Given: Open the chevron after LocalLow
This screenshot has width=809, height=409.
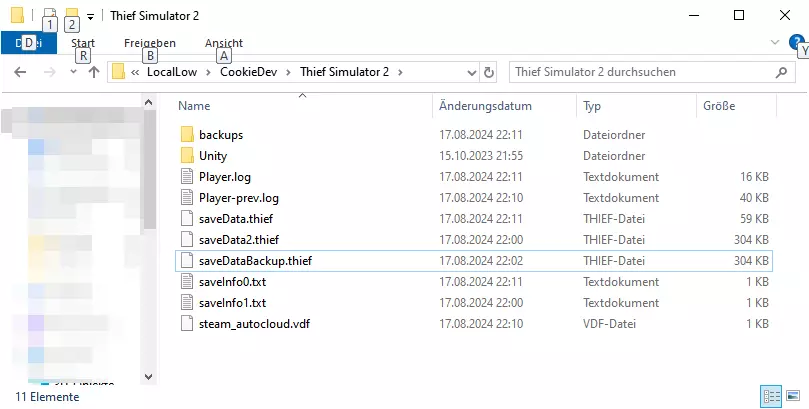Looking at the screenshot, I should click(208, 72).
